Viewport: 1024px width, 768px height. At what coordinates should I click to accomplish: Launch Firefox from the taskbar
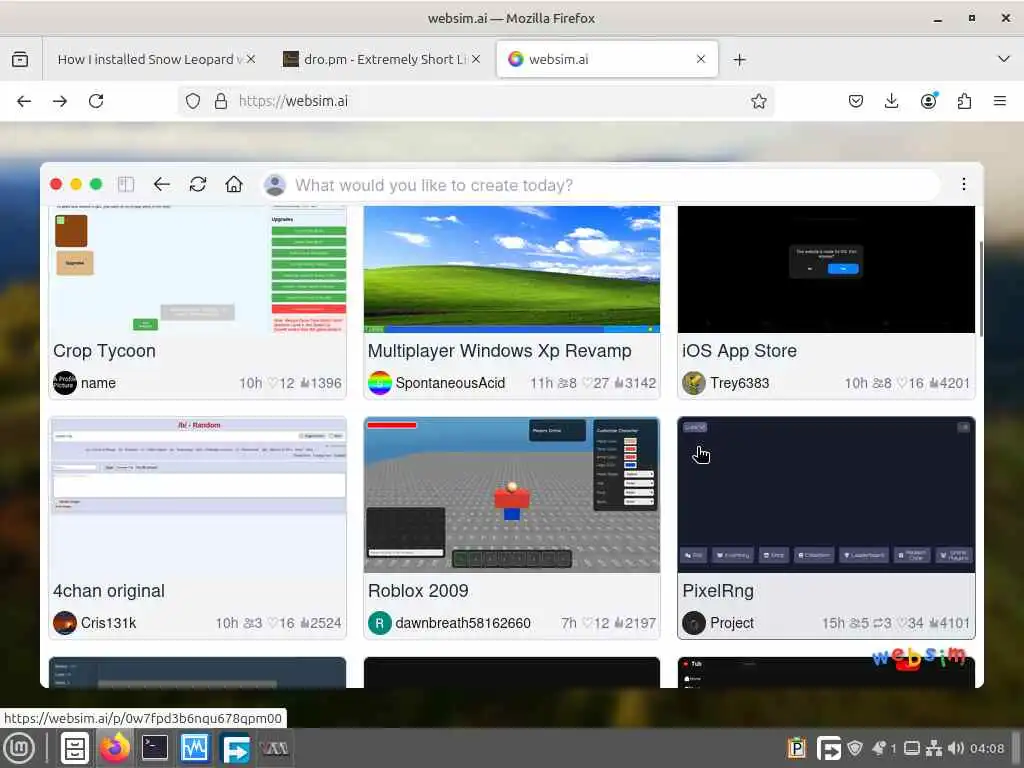point(115,748)
